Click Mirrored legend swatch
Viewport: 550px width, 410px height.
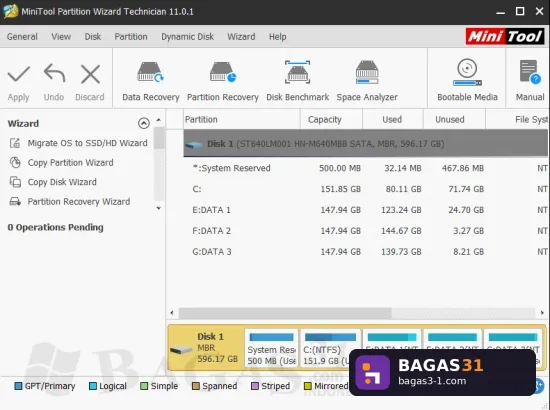308,386
